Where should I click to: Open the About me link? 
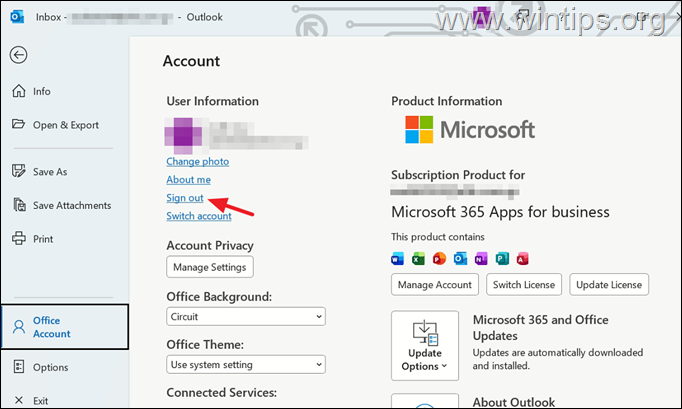tap(188, 180)
